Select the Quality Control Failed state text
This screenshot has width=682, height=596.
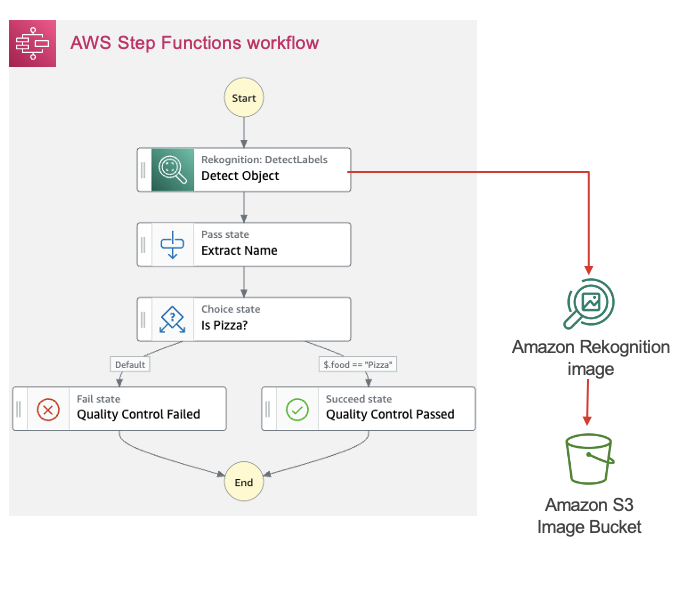coord(138,414)
